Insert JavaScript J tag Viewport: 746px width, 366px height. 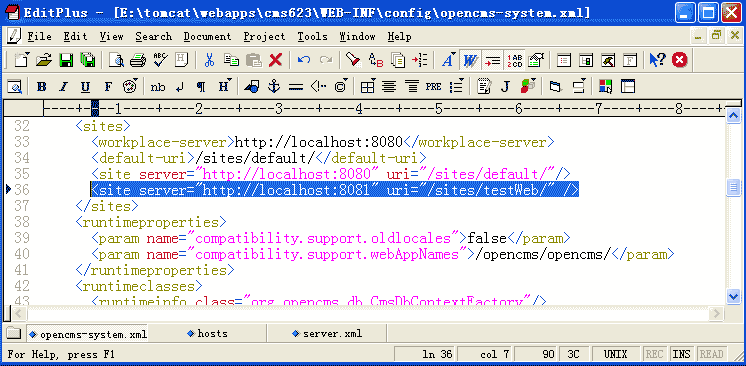[505, 87]
